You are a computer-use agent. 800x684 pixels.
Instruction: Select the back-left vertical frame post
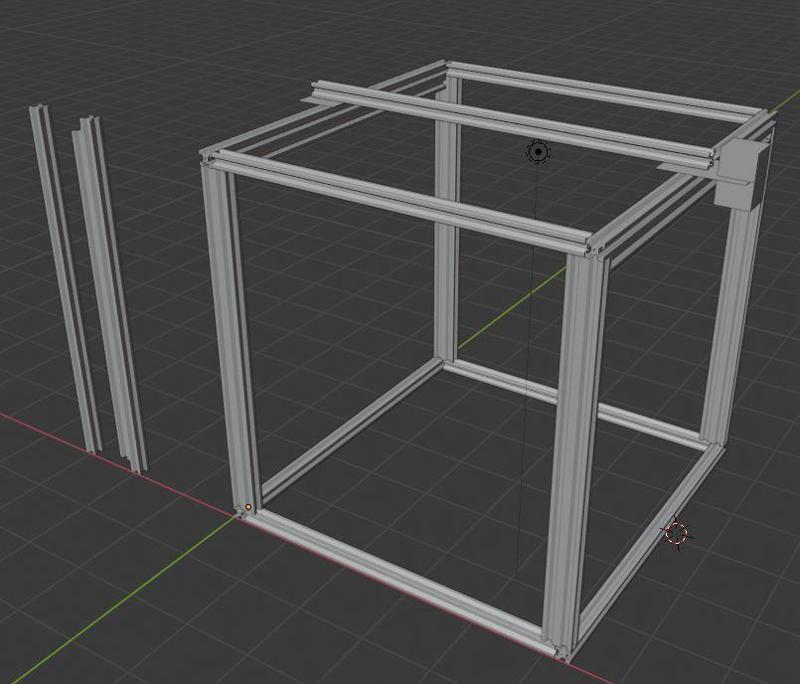click(447, 219)
